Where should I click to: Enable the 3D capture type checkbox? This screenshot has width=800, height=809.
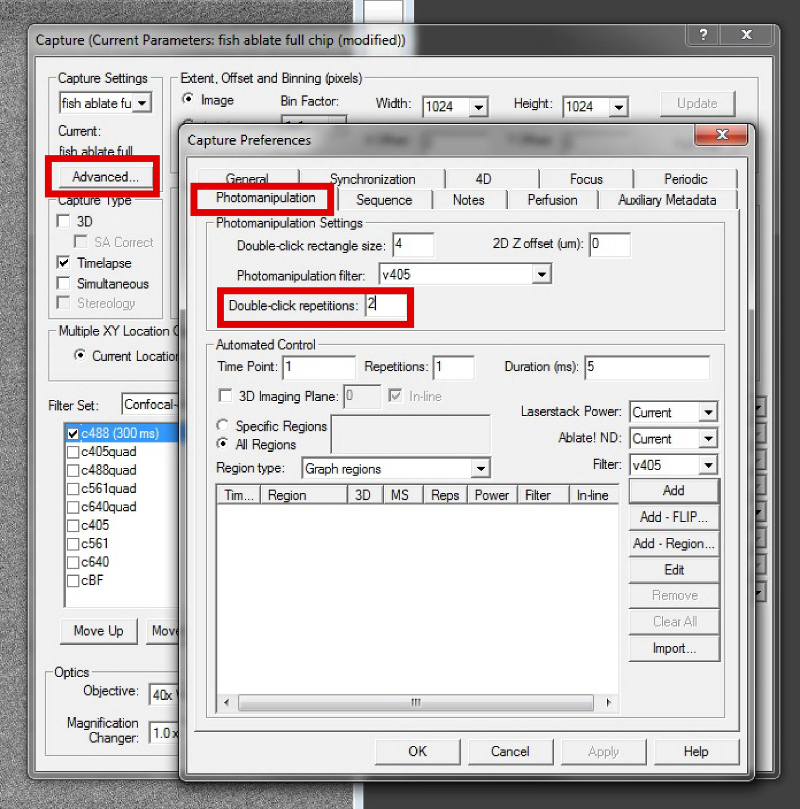[x=63, y=221]
